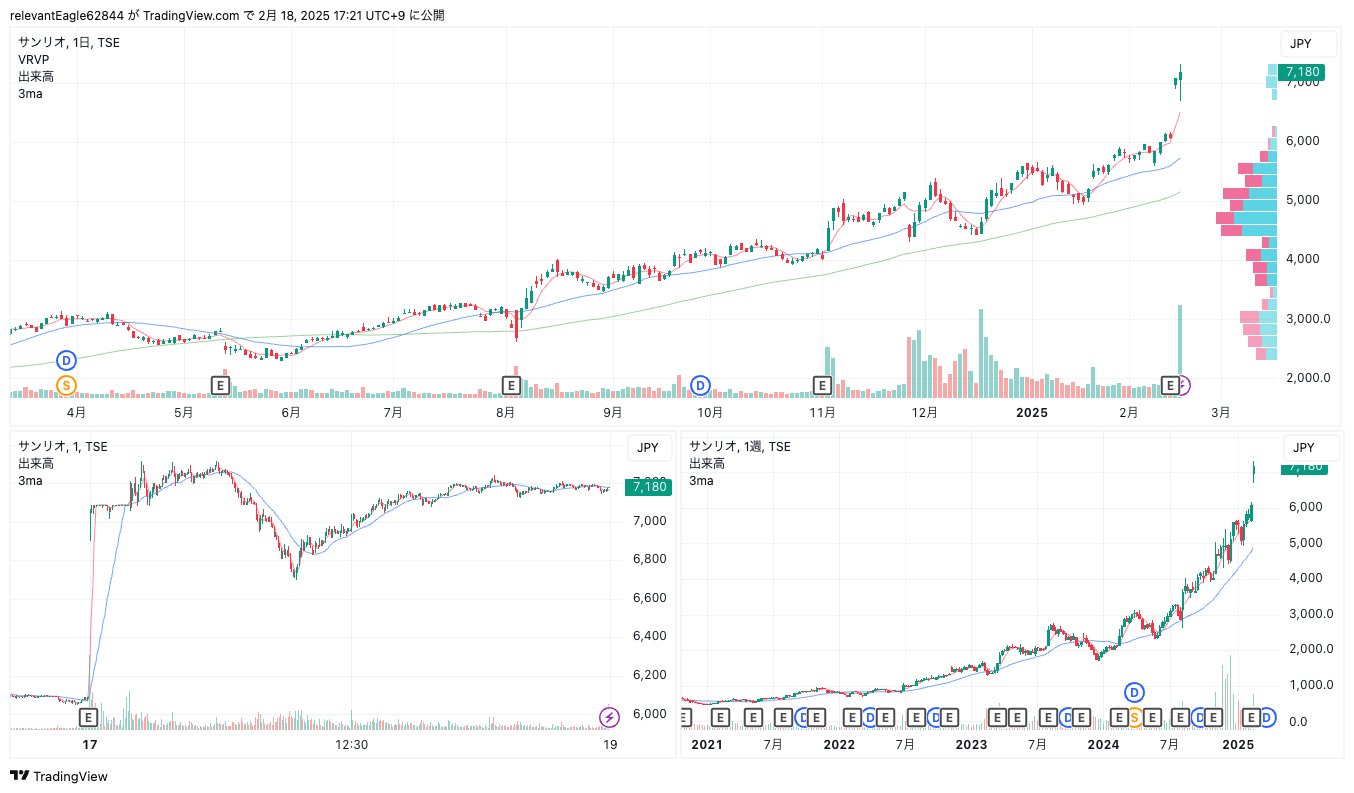Click the TradingView logo at the bottom left
The image size is (1354, 793).
click(x=59, y=776)
